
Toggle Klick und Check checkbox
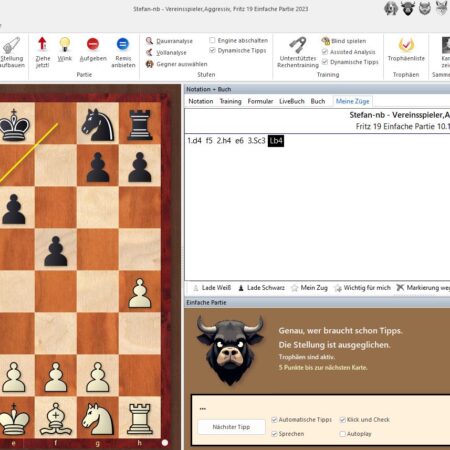point(342,419)
